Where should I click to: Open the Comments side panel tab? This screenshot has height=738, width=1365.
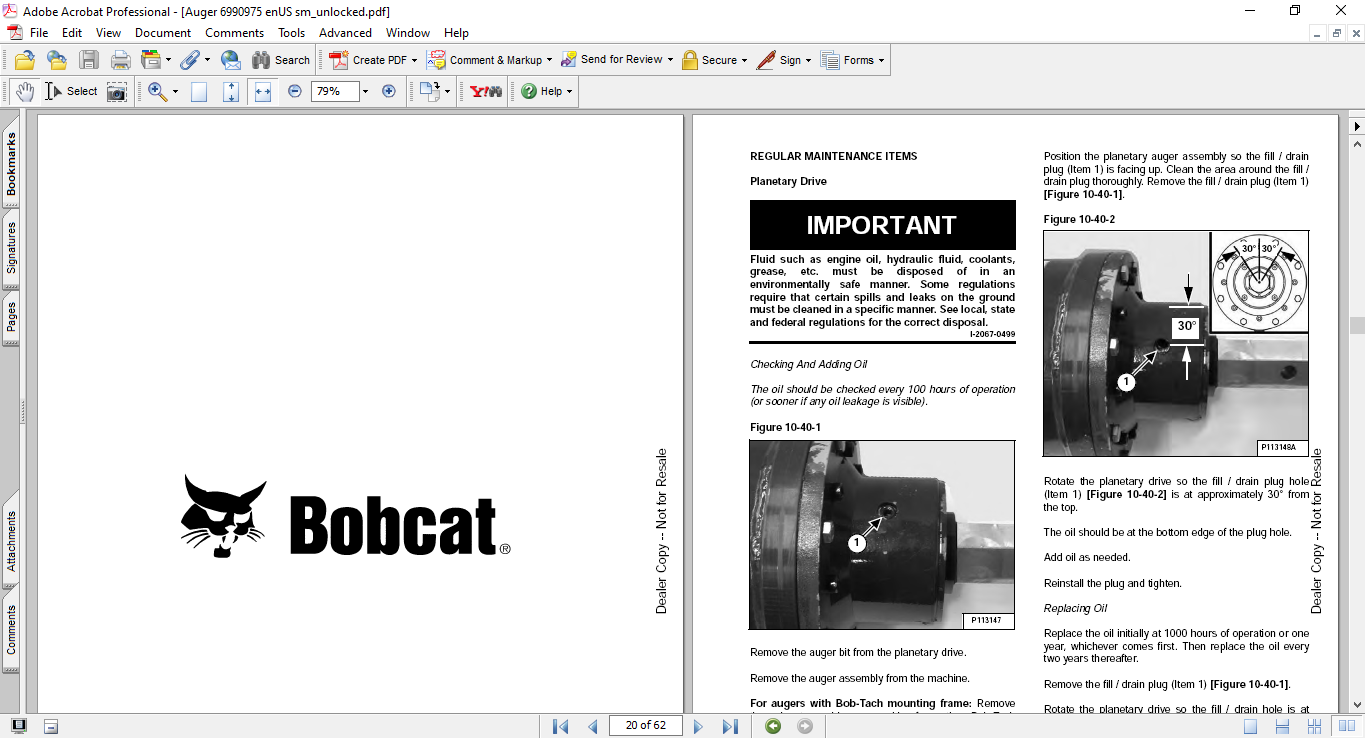click(x=11, y=629)
